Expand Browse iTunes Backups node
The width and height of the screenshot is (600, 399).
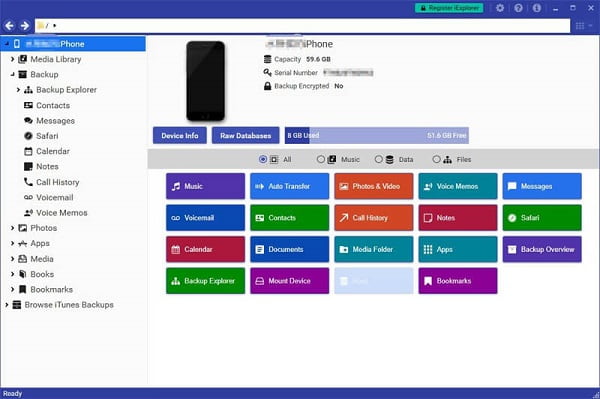[7, 305]
